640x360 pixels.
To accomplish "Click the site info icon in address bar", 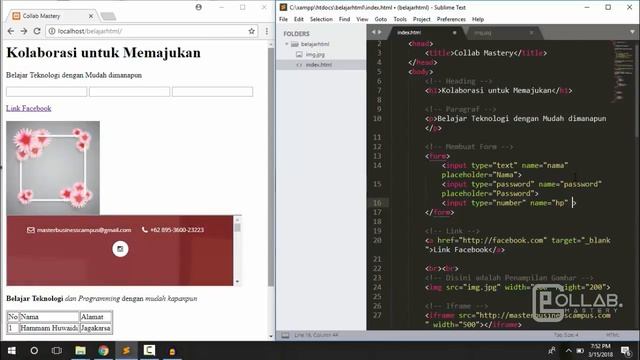I will click(x=52, y=31).
